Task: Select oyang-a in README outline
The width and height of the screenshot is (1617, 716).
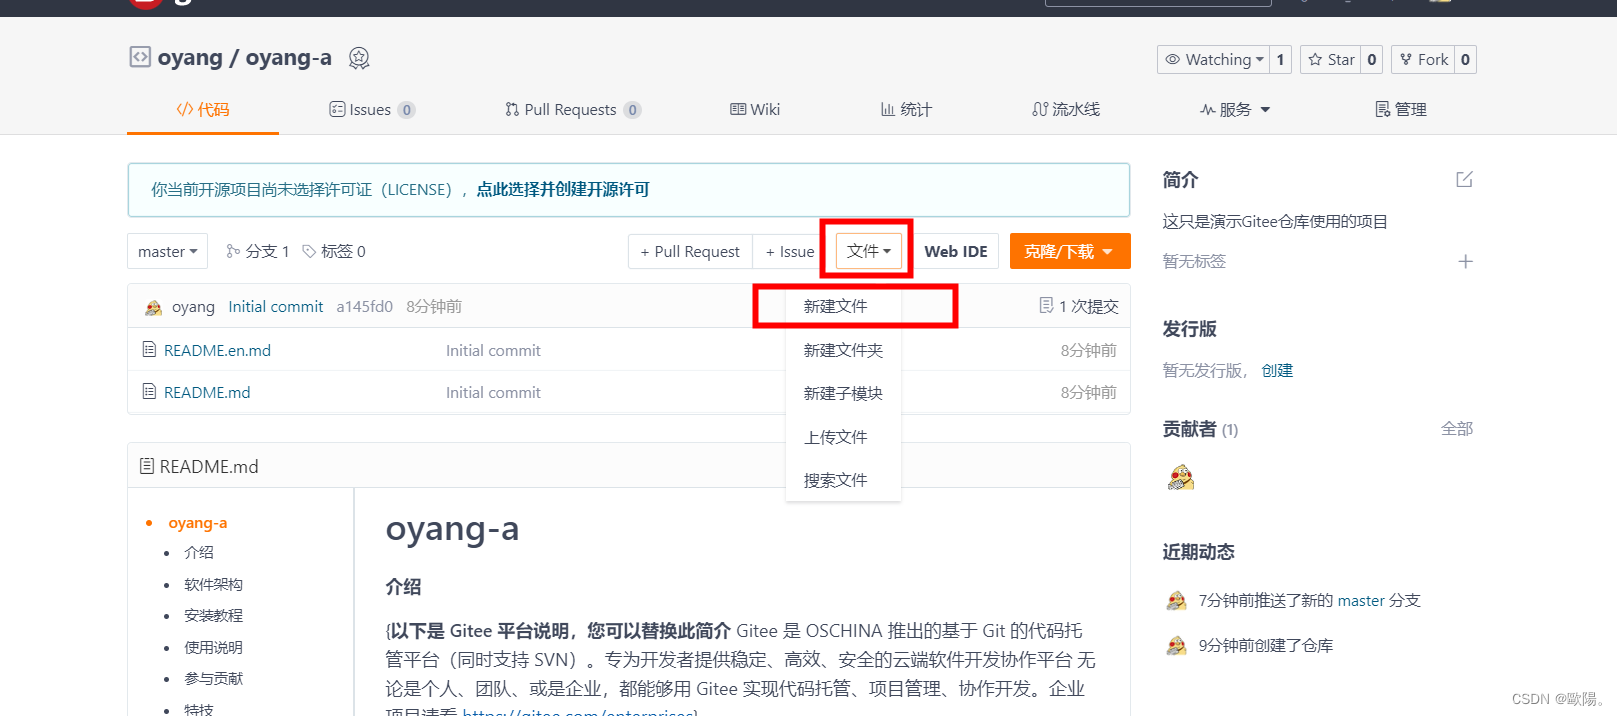Action: 198,522
